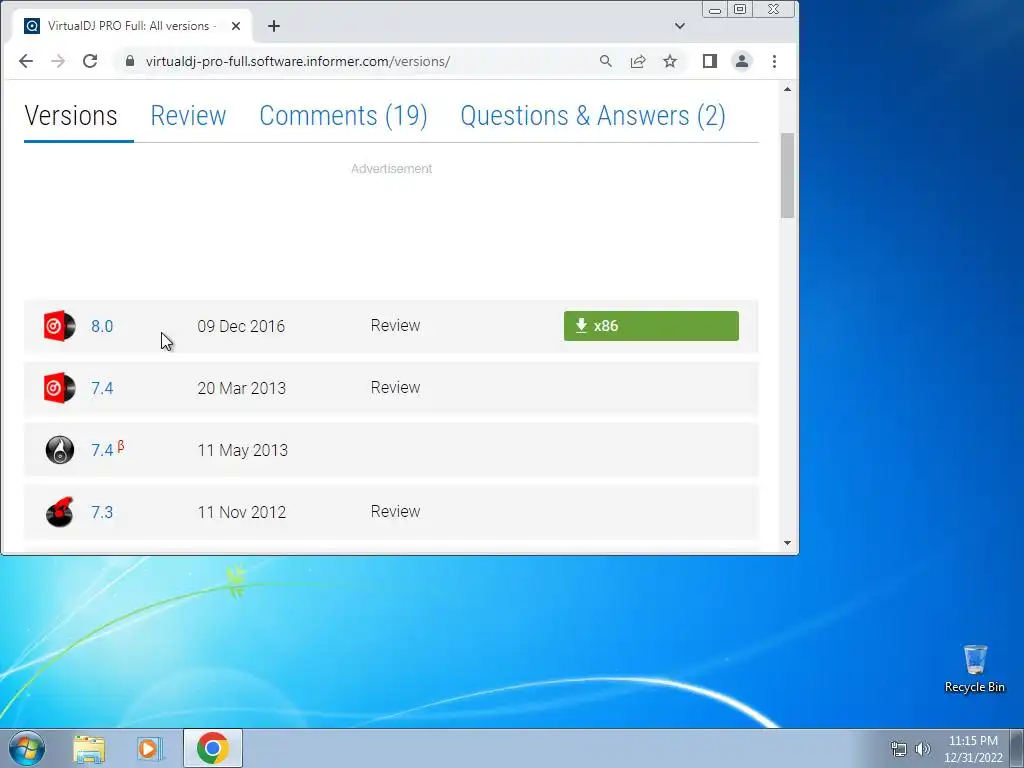Click the Show desktop strip

pos(1017,748)
